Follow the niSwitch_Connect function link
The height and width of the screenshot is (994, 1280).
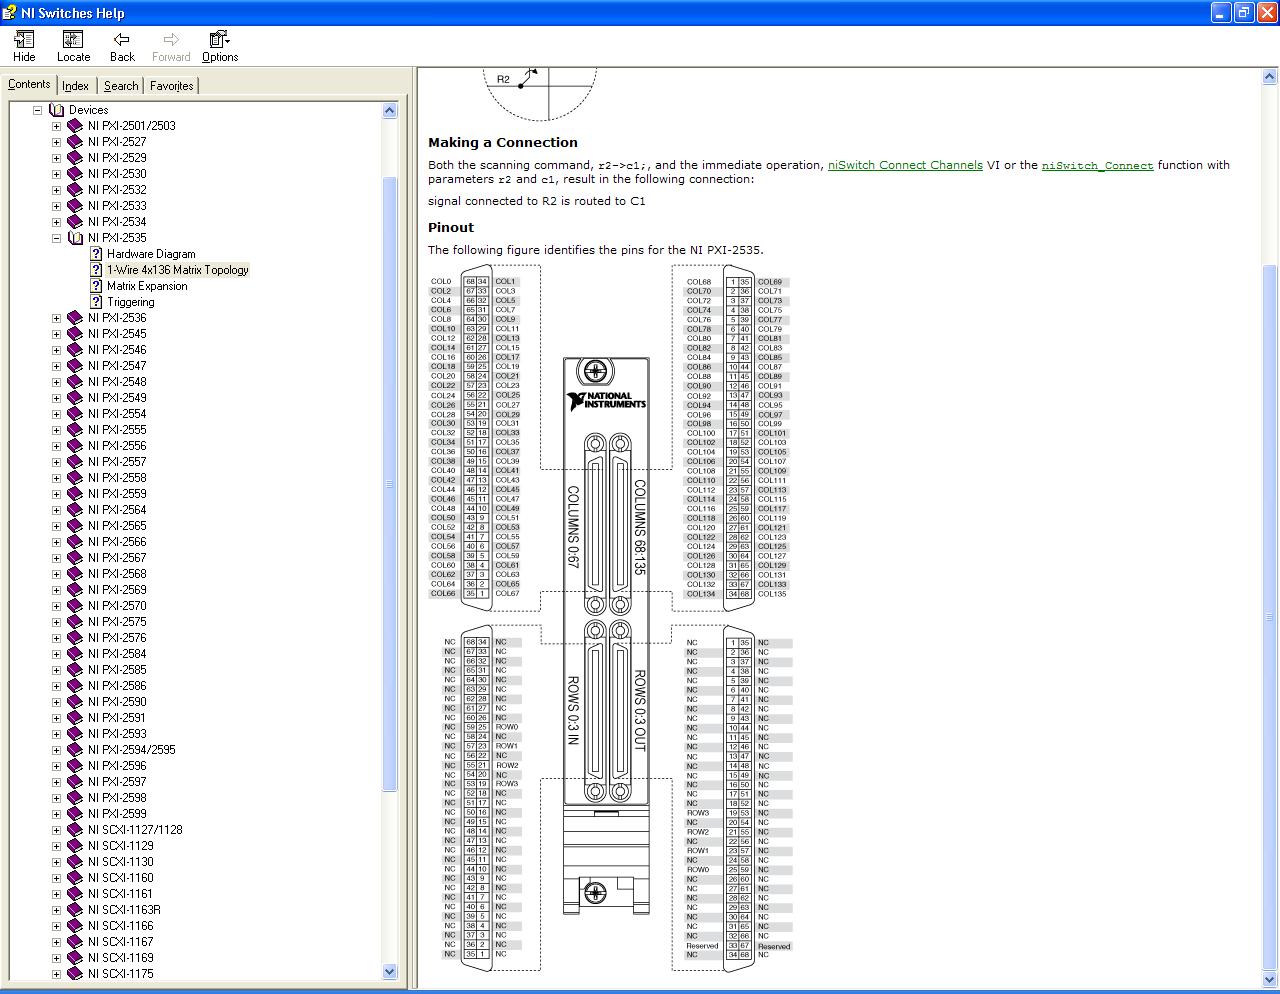click(1097, 166)
